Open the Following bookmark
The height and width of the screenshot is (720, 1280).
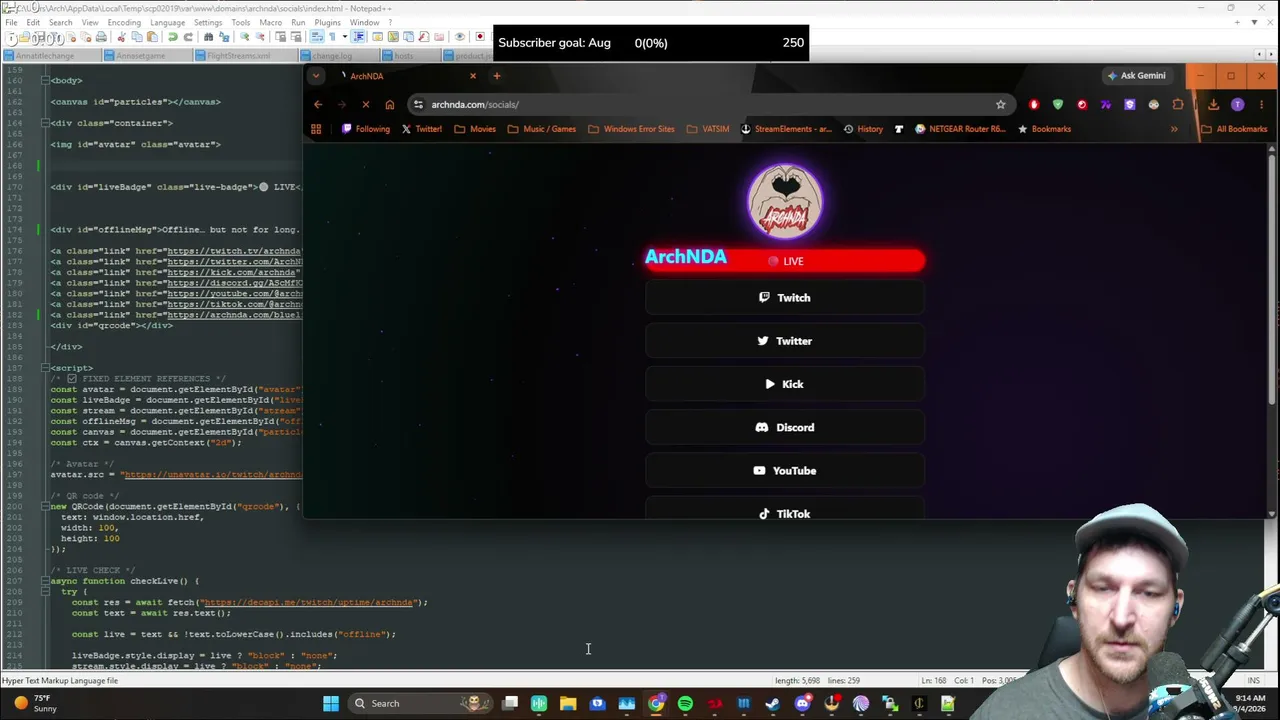click(x=366, y=129)
